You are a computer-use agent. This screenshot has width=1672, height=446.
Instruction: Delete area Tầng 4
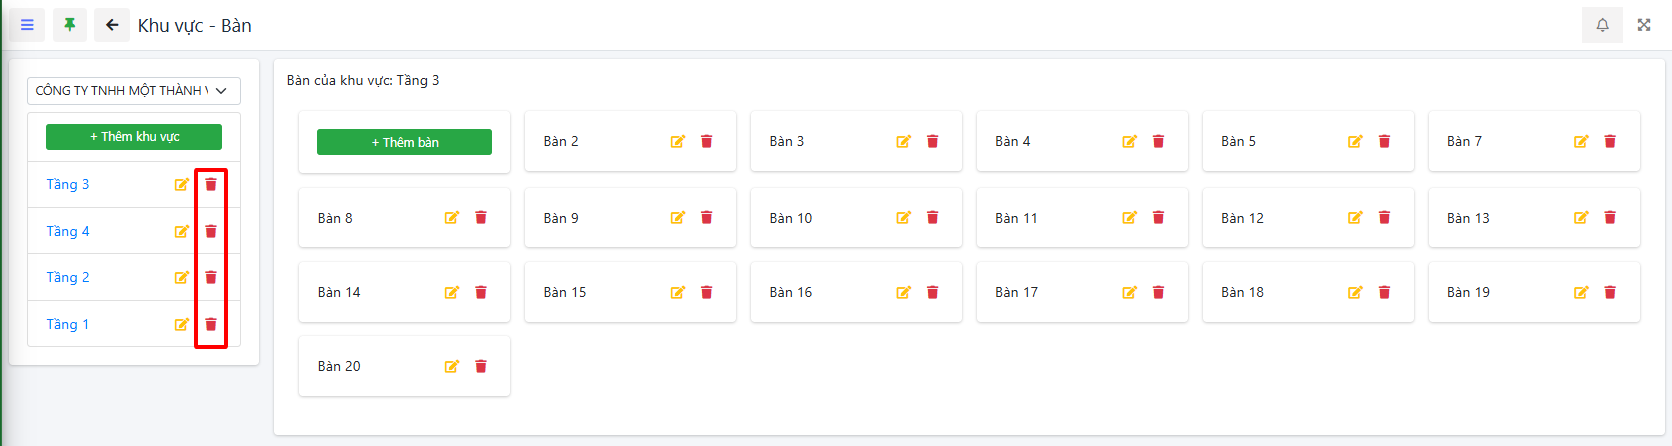211,231
